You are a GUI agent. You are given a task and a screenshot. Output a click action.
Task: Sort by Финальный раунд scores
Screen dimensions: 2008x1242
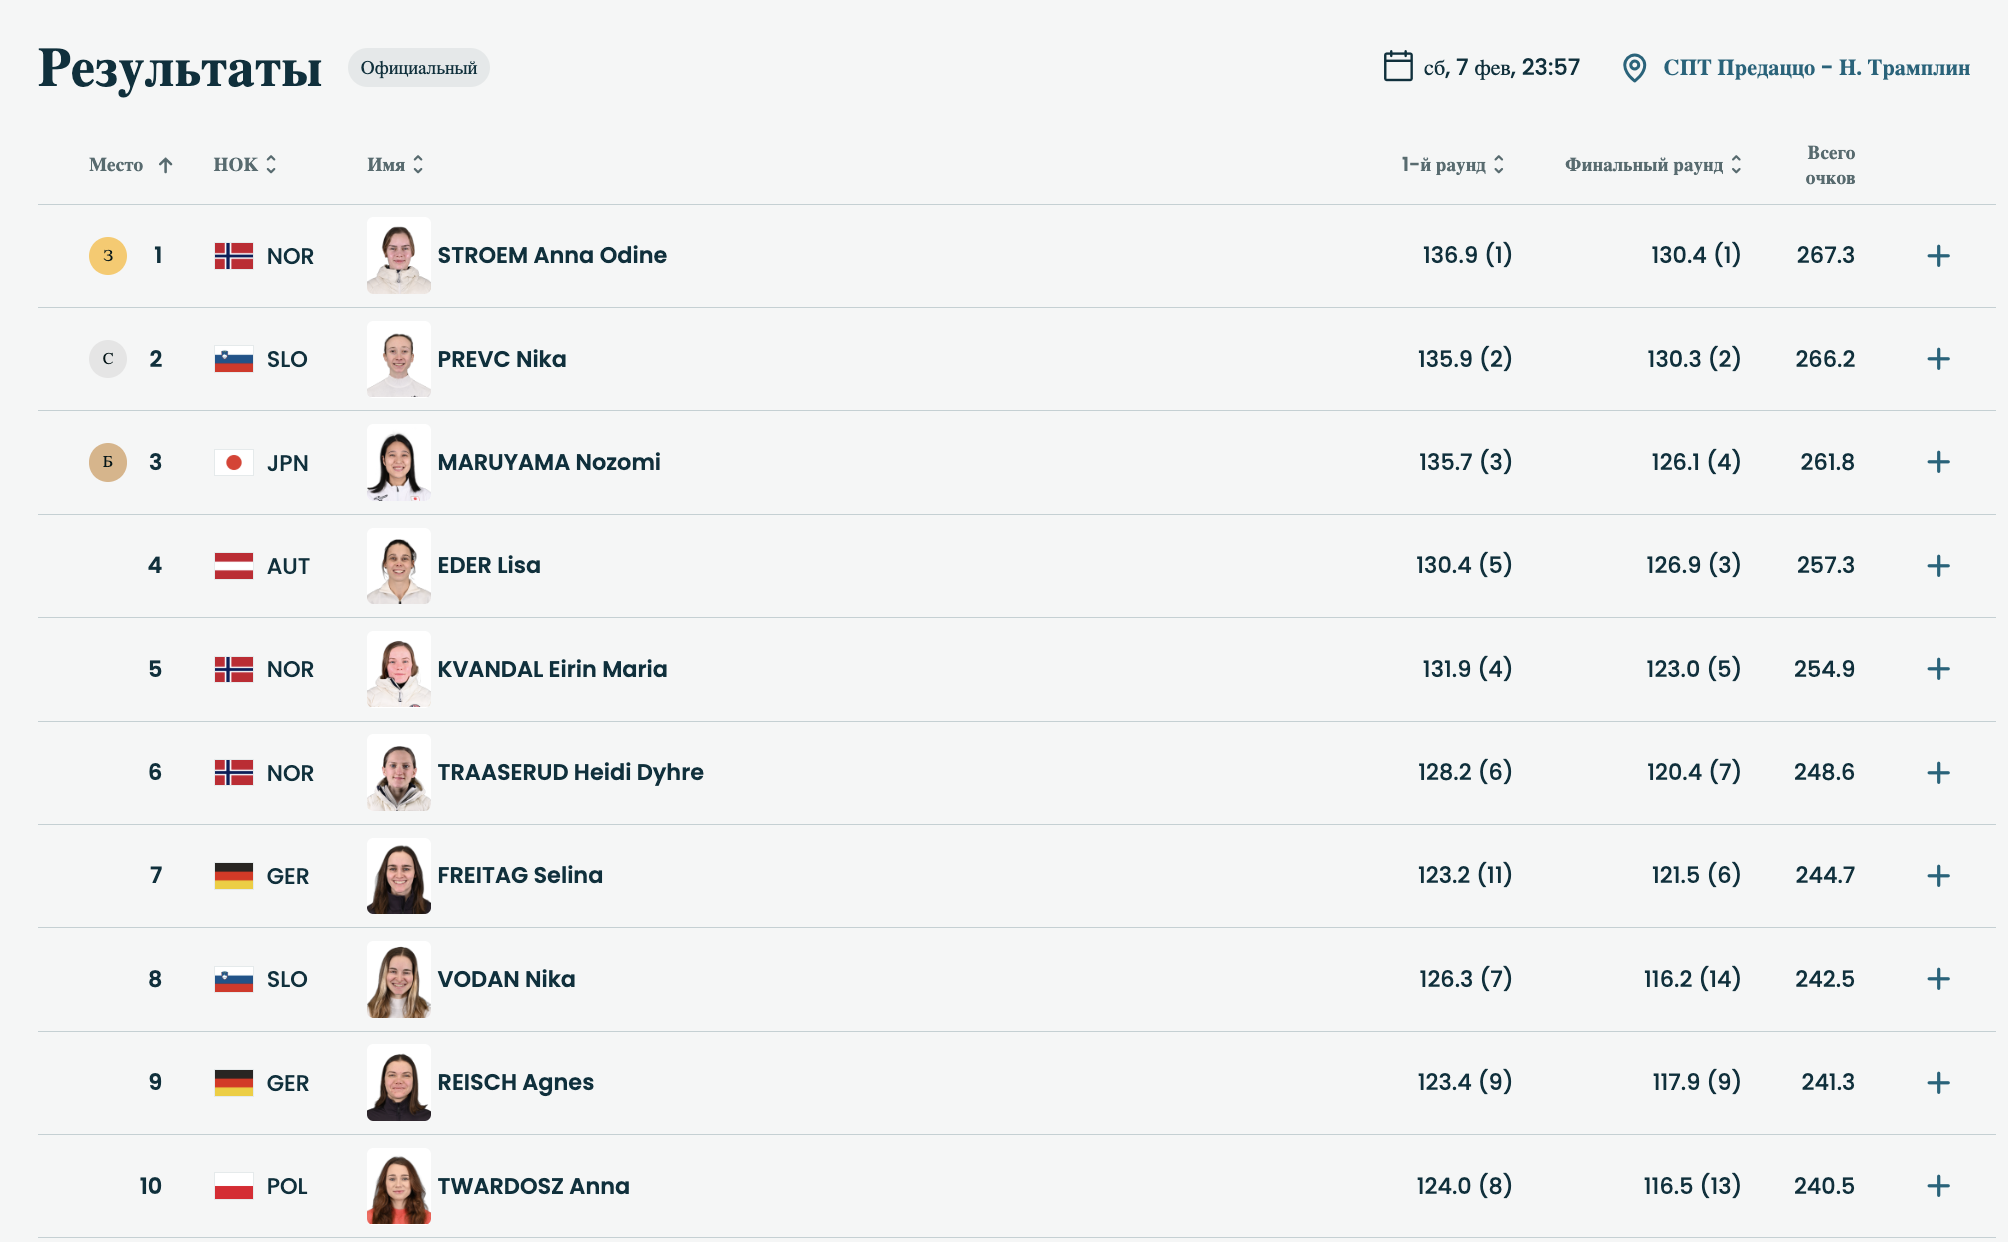(1653, 165)
